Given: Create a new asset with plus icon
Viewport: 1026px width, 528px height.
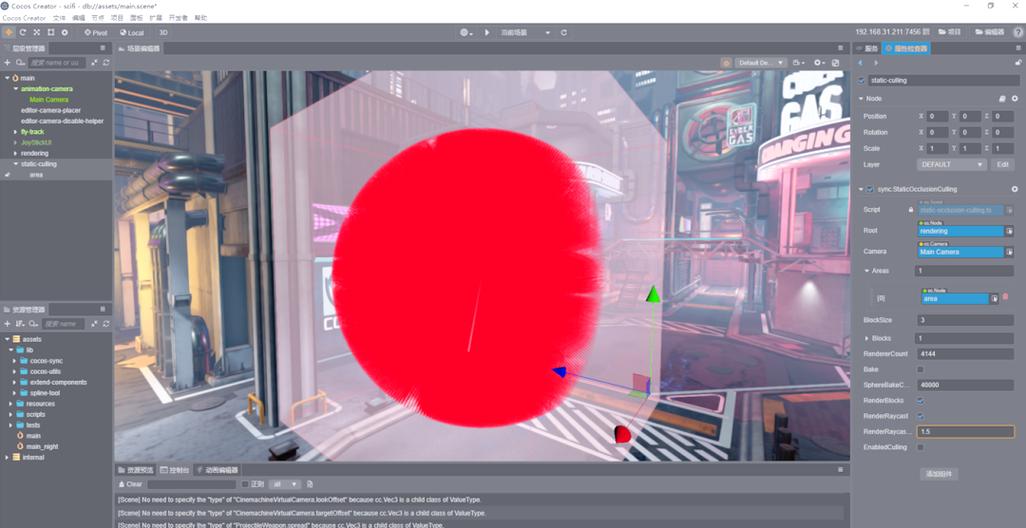Looking at the screenshot, I should pos(7,324).
